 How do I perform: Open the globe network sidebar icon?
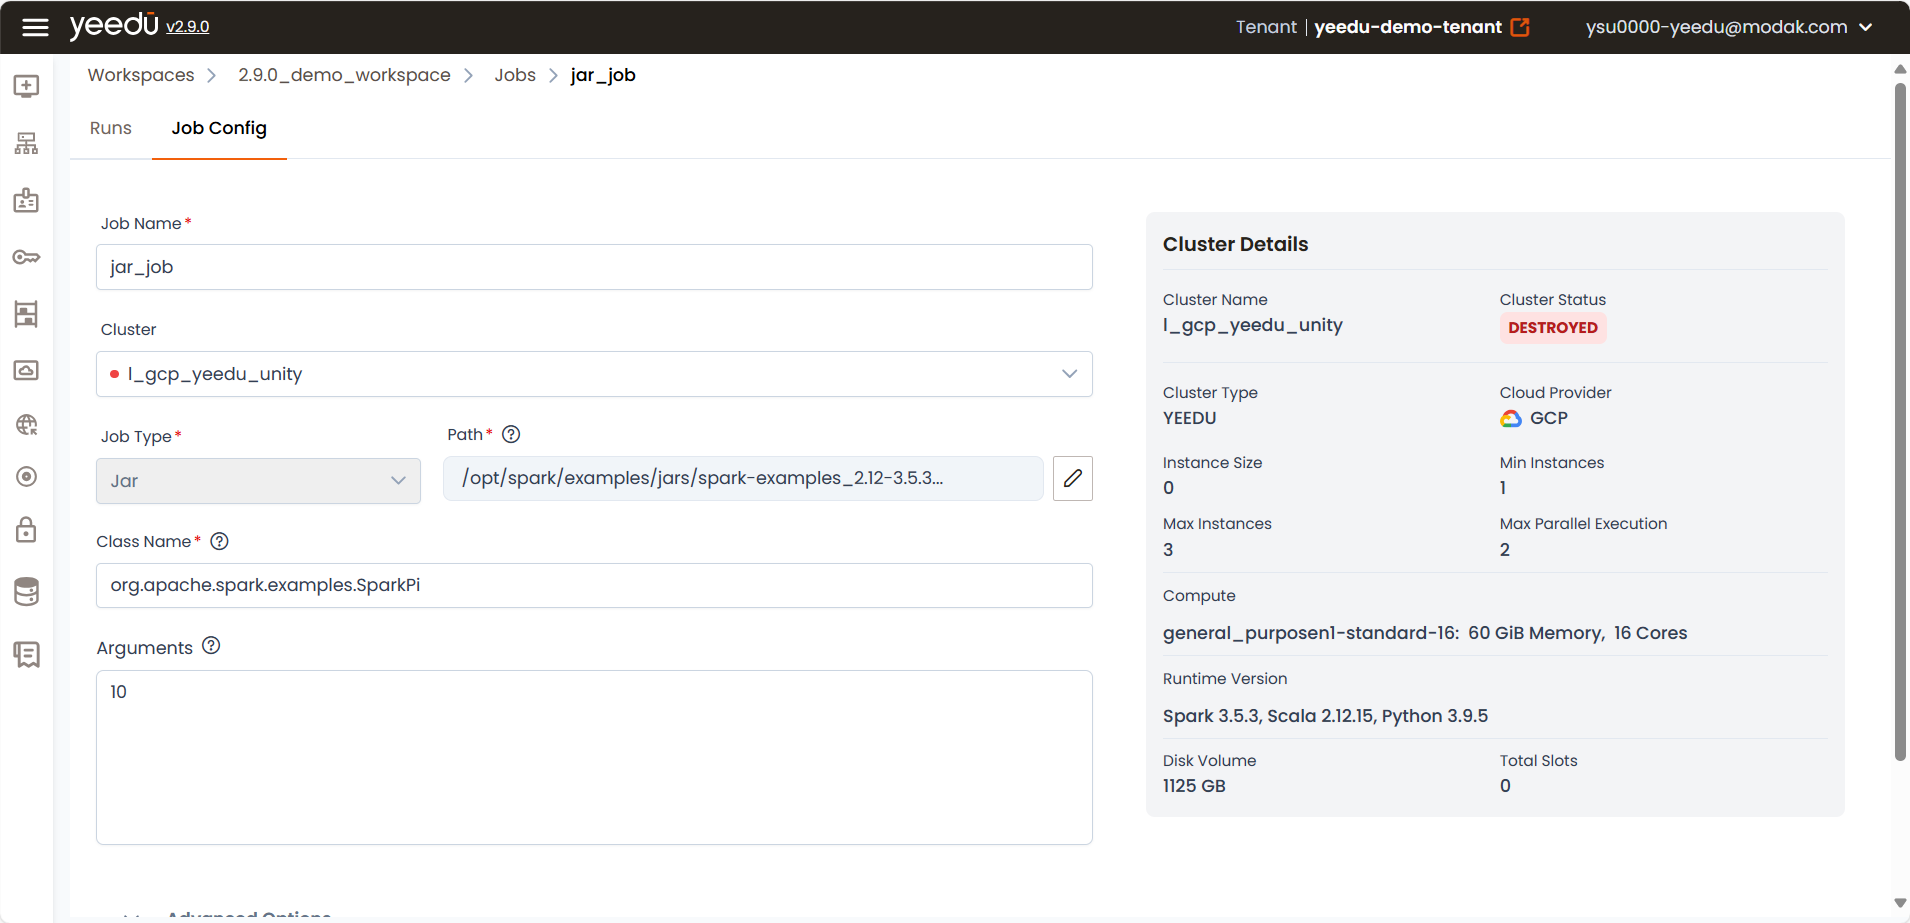(26, 425)
